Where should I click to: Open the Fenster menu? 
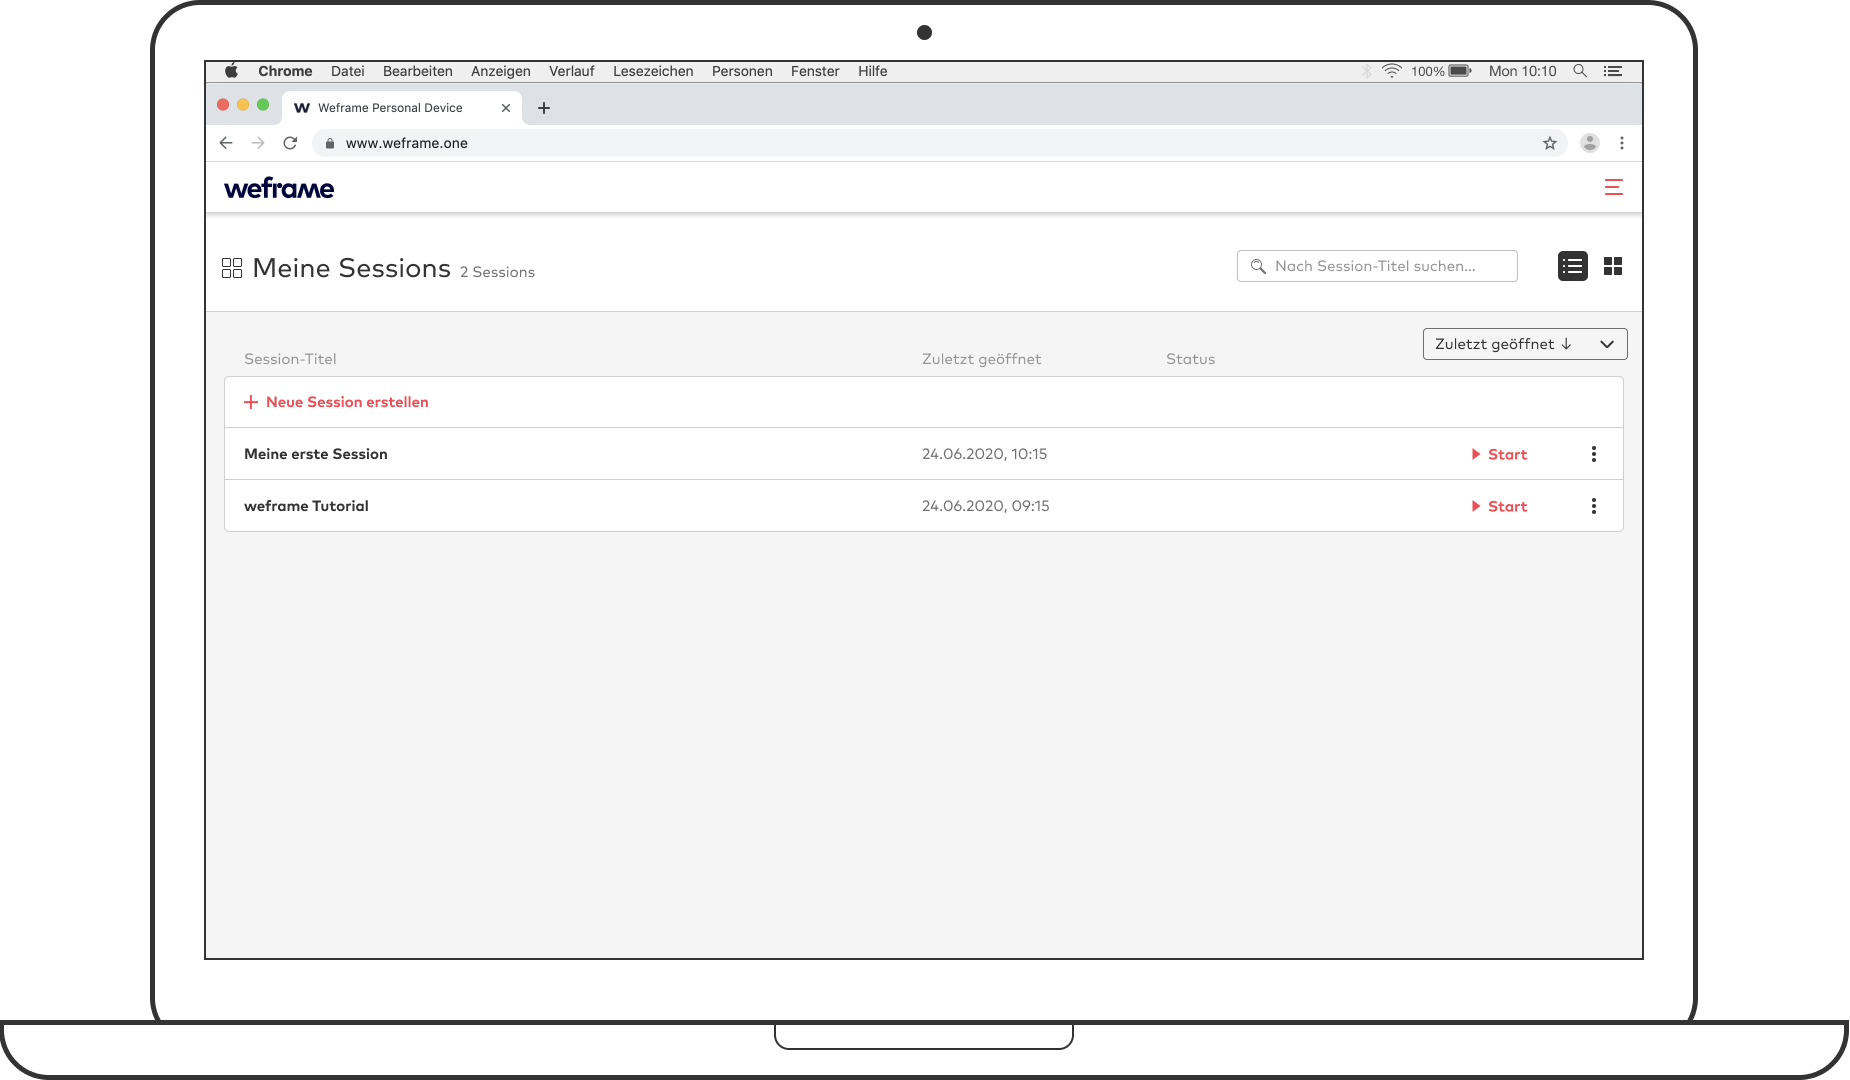(815, 71)
